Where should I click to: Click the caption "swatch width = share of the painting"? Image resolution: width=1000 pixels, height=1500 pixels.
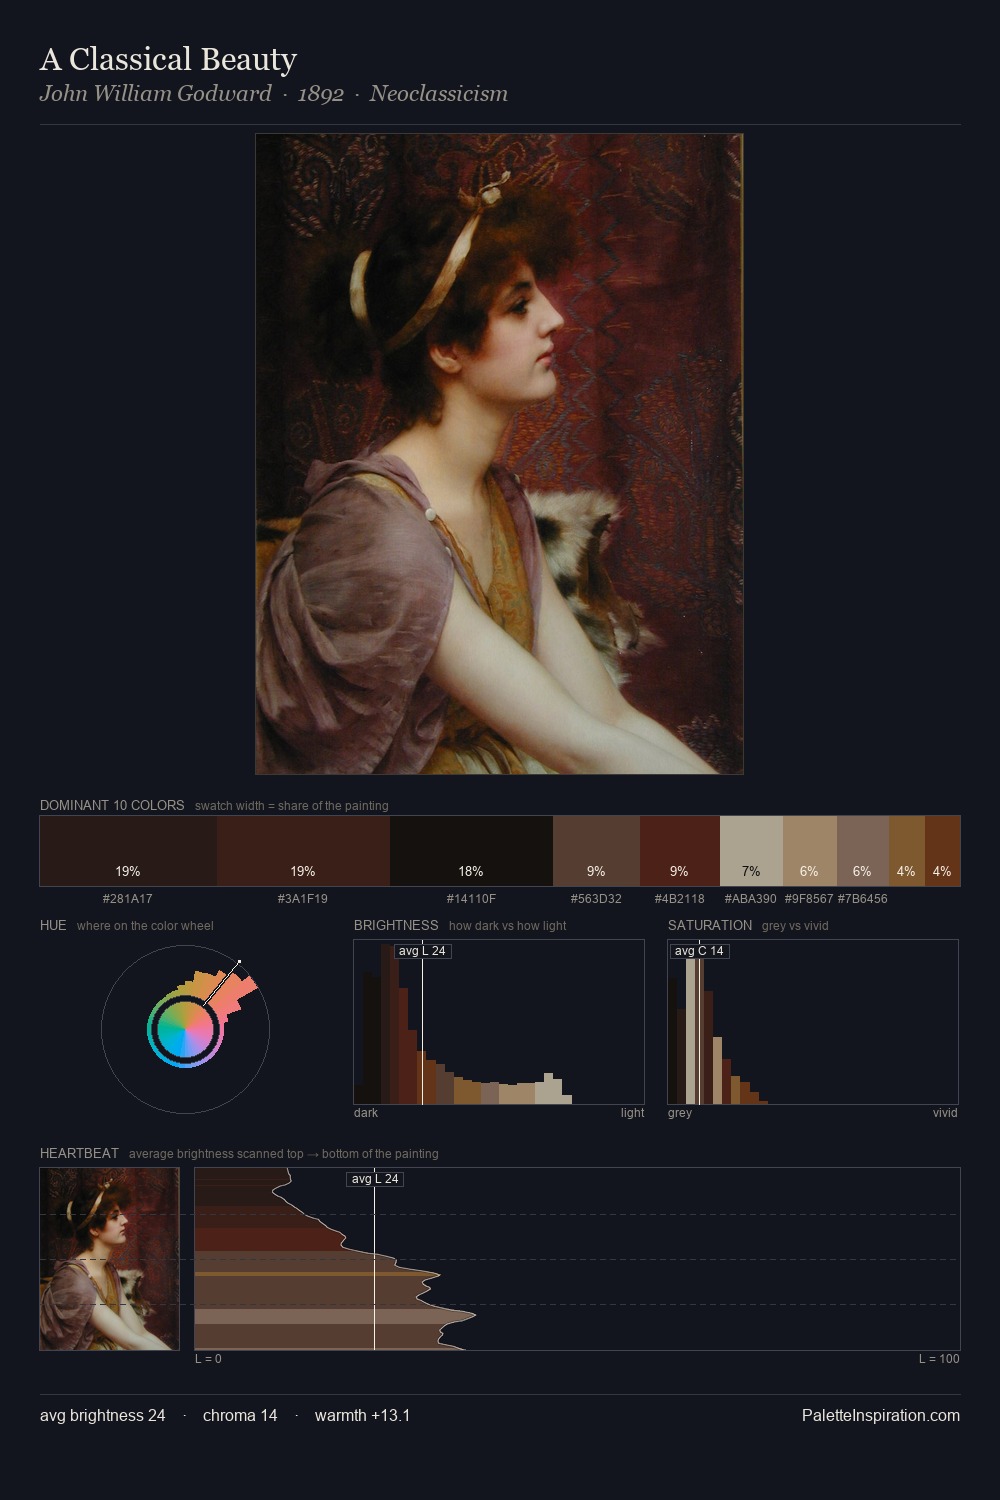click(292, 806)
